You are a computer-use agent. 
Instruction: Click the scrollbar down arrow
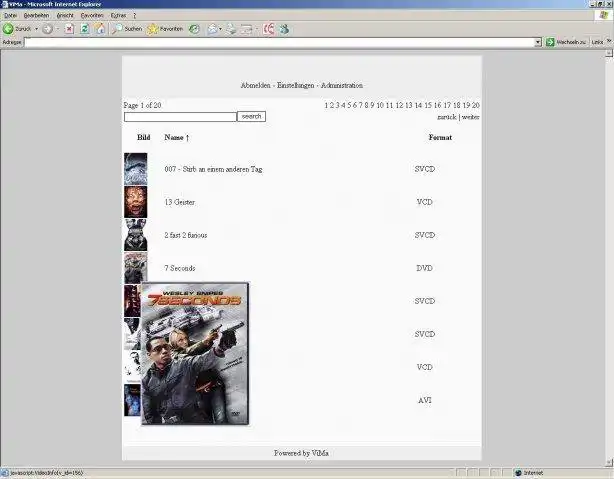(x=610, y=463)
